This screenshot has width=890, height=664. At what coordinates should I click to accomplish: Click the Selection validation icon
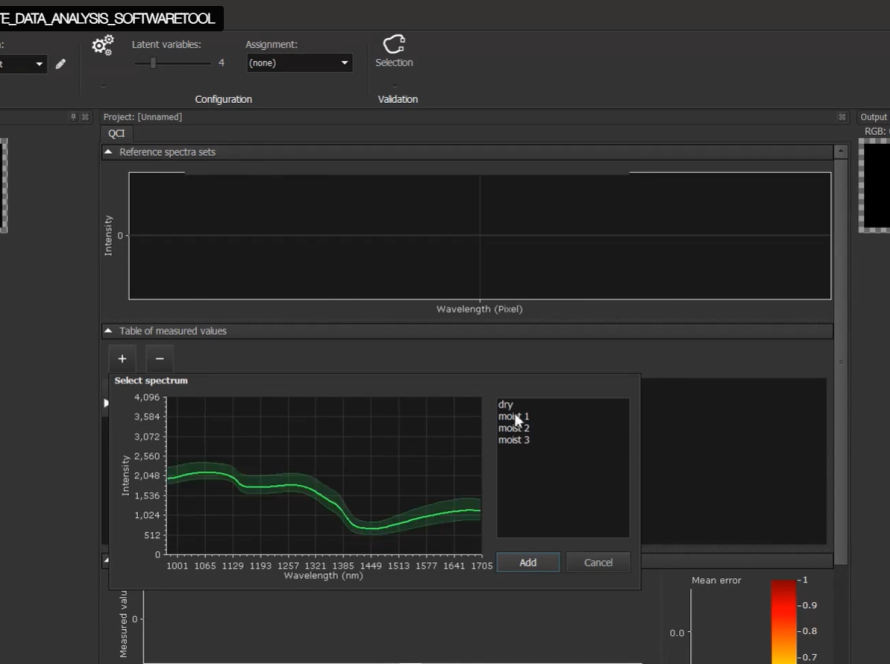coord(394,46)
